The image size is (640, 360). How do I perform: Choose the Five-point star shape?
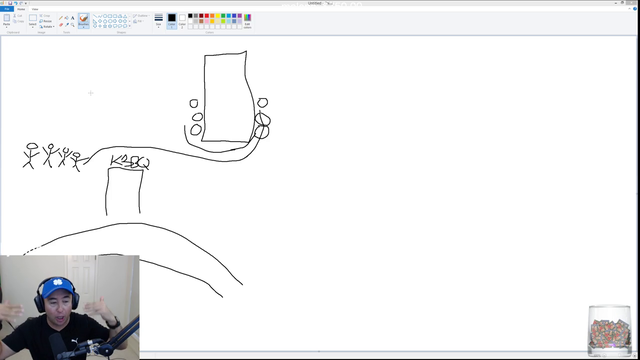coord(105,26)
